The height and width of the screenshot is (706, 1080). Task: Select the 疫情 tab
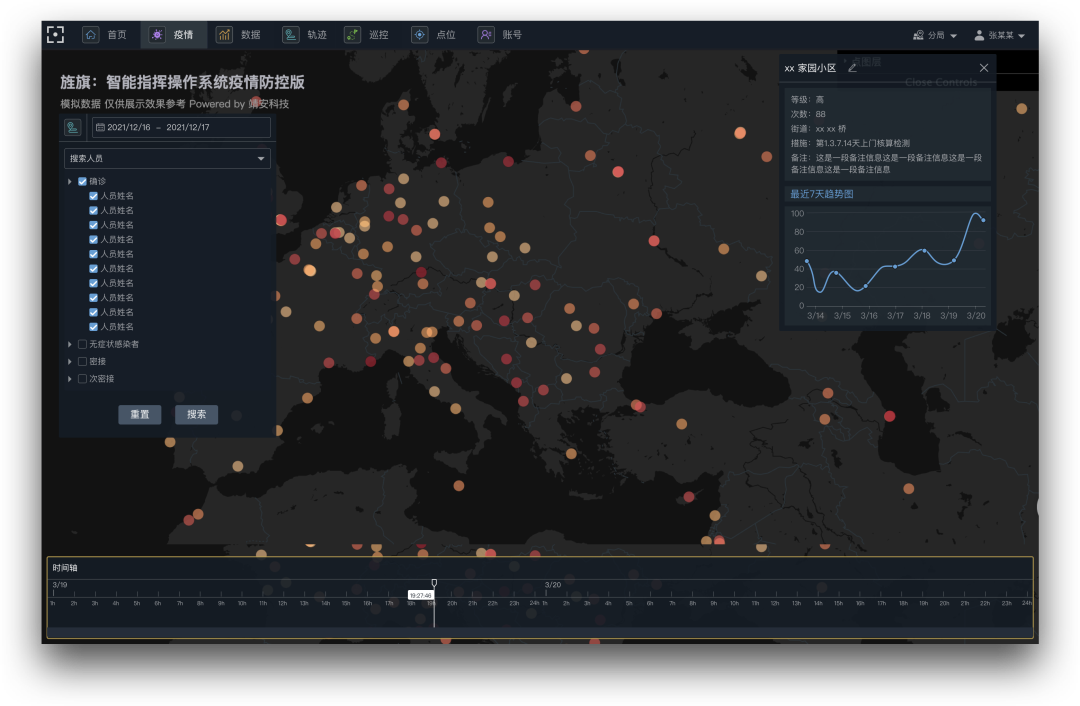pos(174,34)
